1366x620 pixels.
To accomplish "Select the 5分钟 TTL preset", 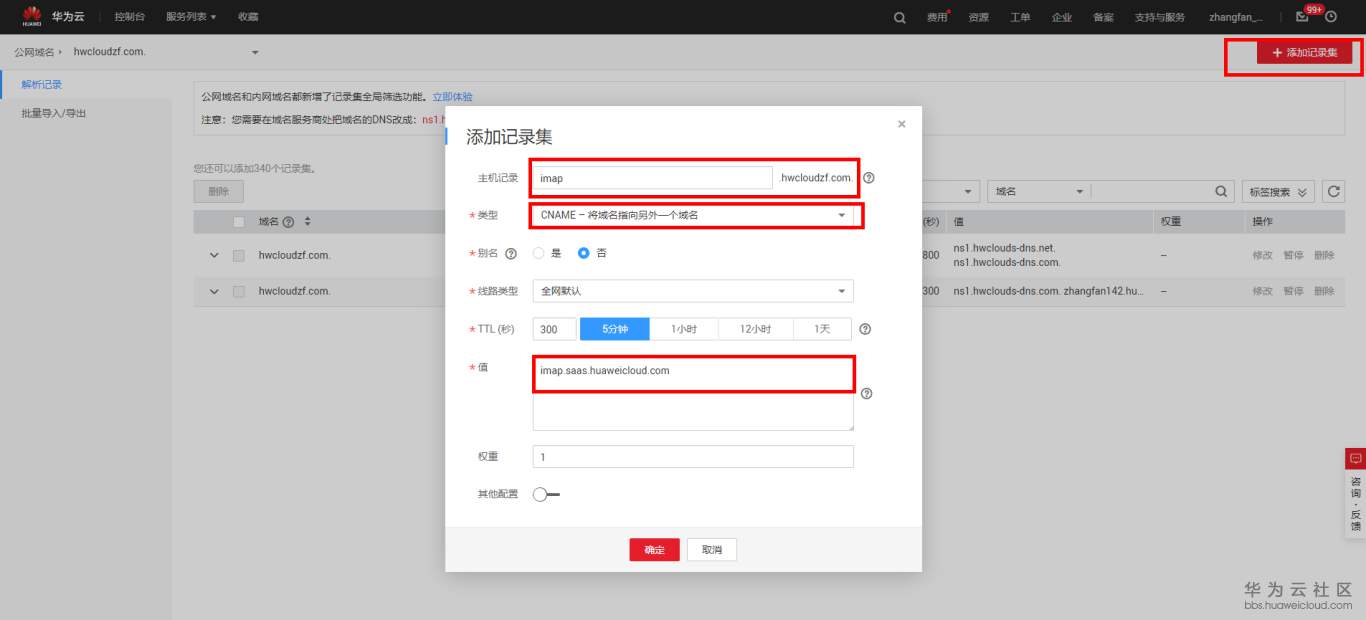I will pyautogui.click(x=615, y=329).
